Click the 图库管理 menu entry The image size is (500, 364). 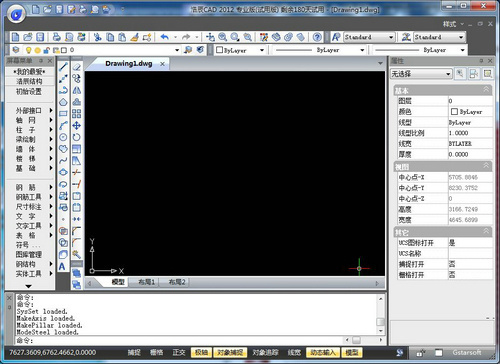click(x=29, y=254)
